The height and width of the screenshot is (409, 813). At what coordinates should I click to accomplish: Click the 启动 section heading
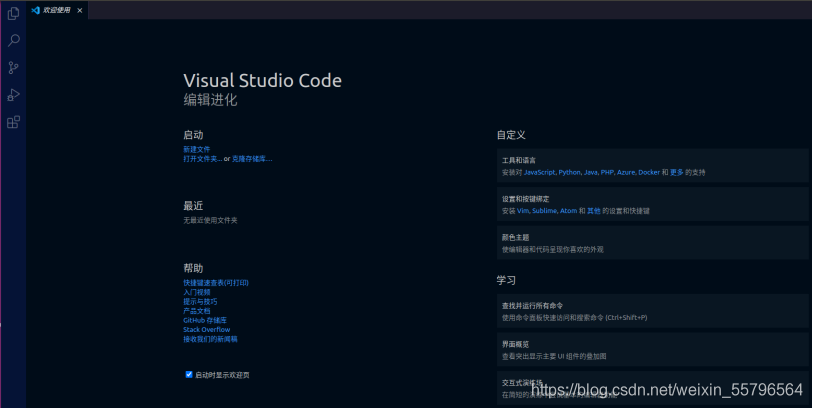tap(193, 135)
